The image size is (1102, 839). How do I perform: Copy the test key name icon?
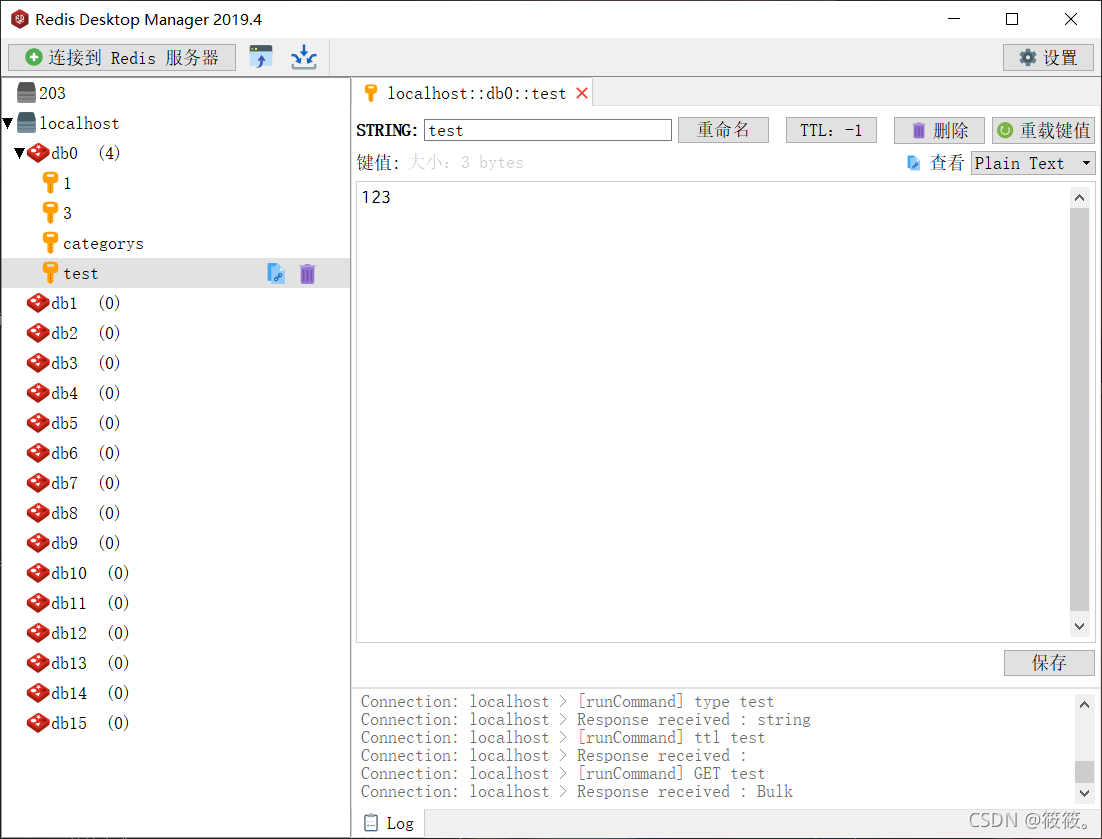[276, 273]
